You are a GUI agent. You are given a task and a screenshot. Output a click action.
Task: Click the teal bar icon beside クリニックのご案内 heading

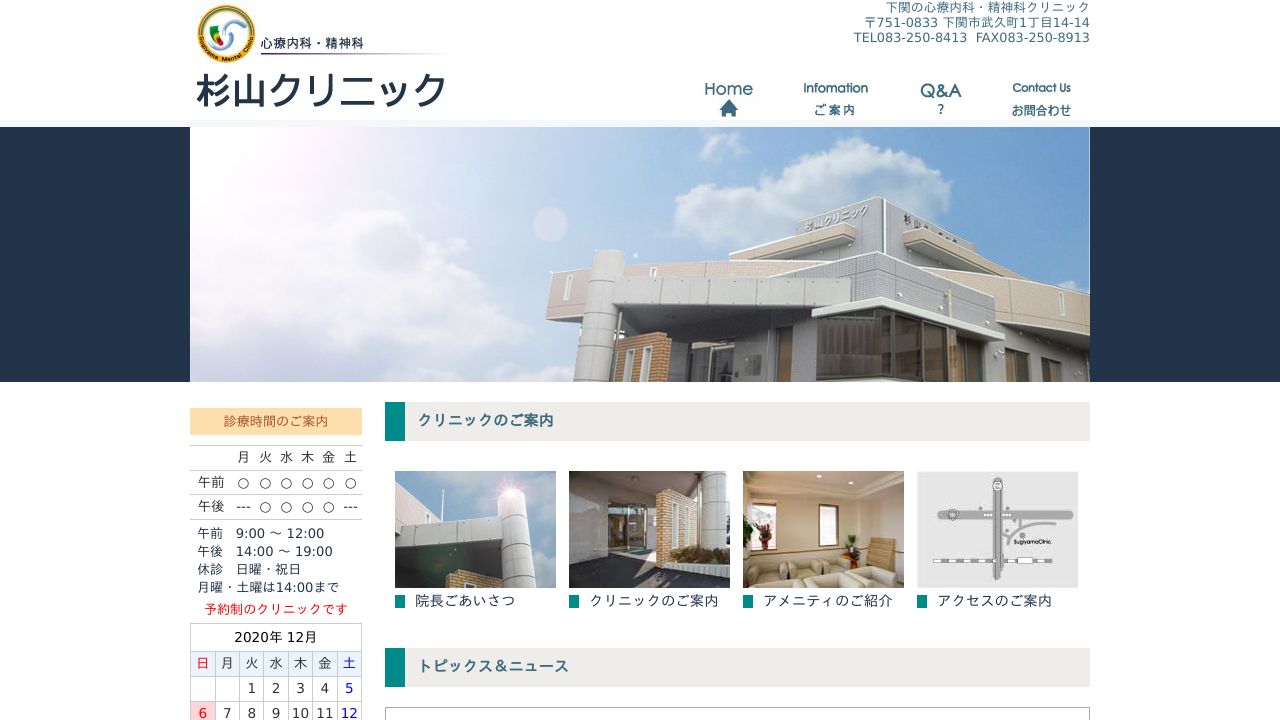click(x=396, y=421)
